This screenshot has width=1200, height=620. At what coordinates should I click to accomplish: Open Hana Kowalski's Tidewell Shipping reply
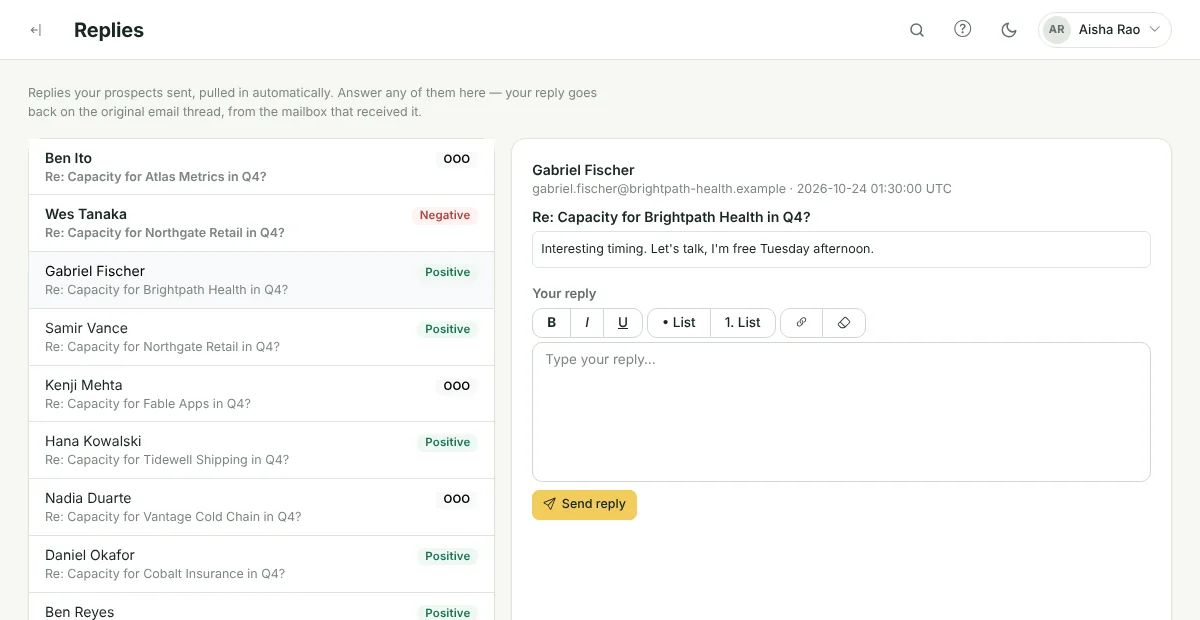pyautogui.click(x=261, y=450)
